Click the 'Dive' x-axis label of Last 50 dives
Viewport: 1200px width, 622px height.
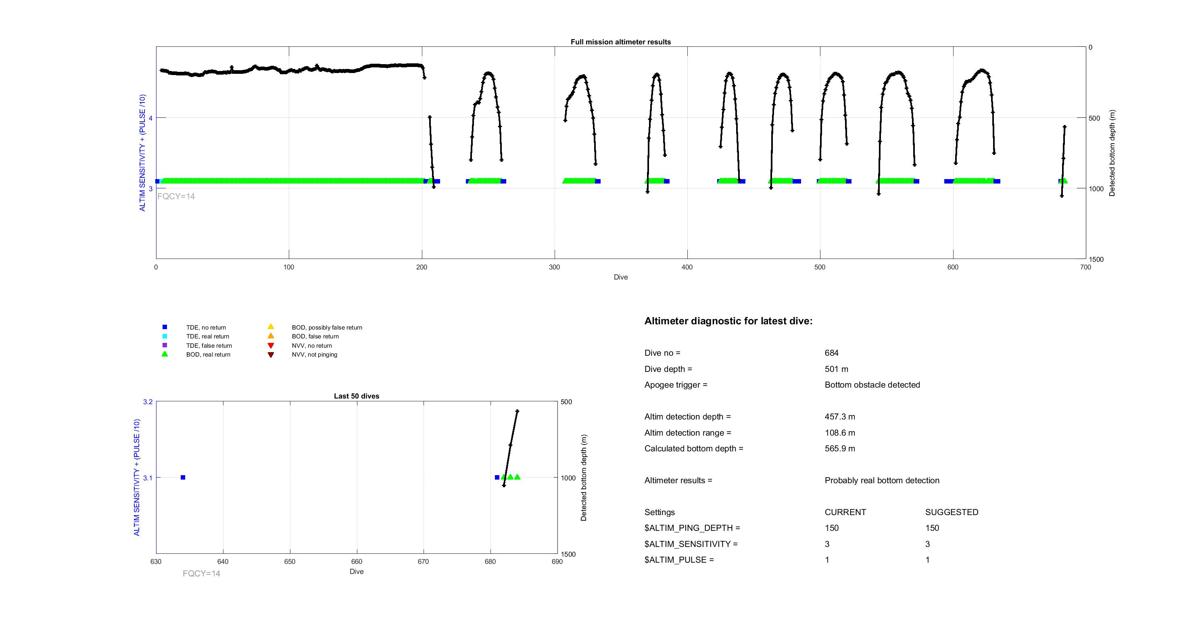(357, 572)
